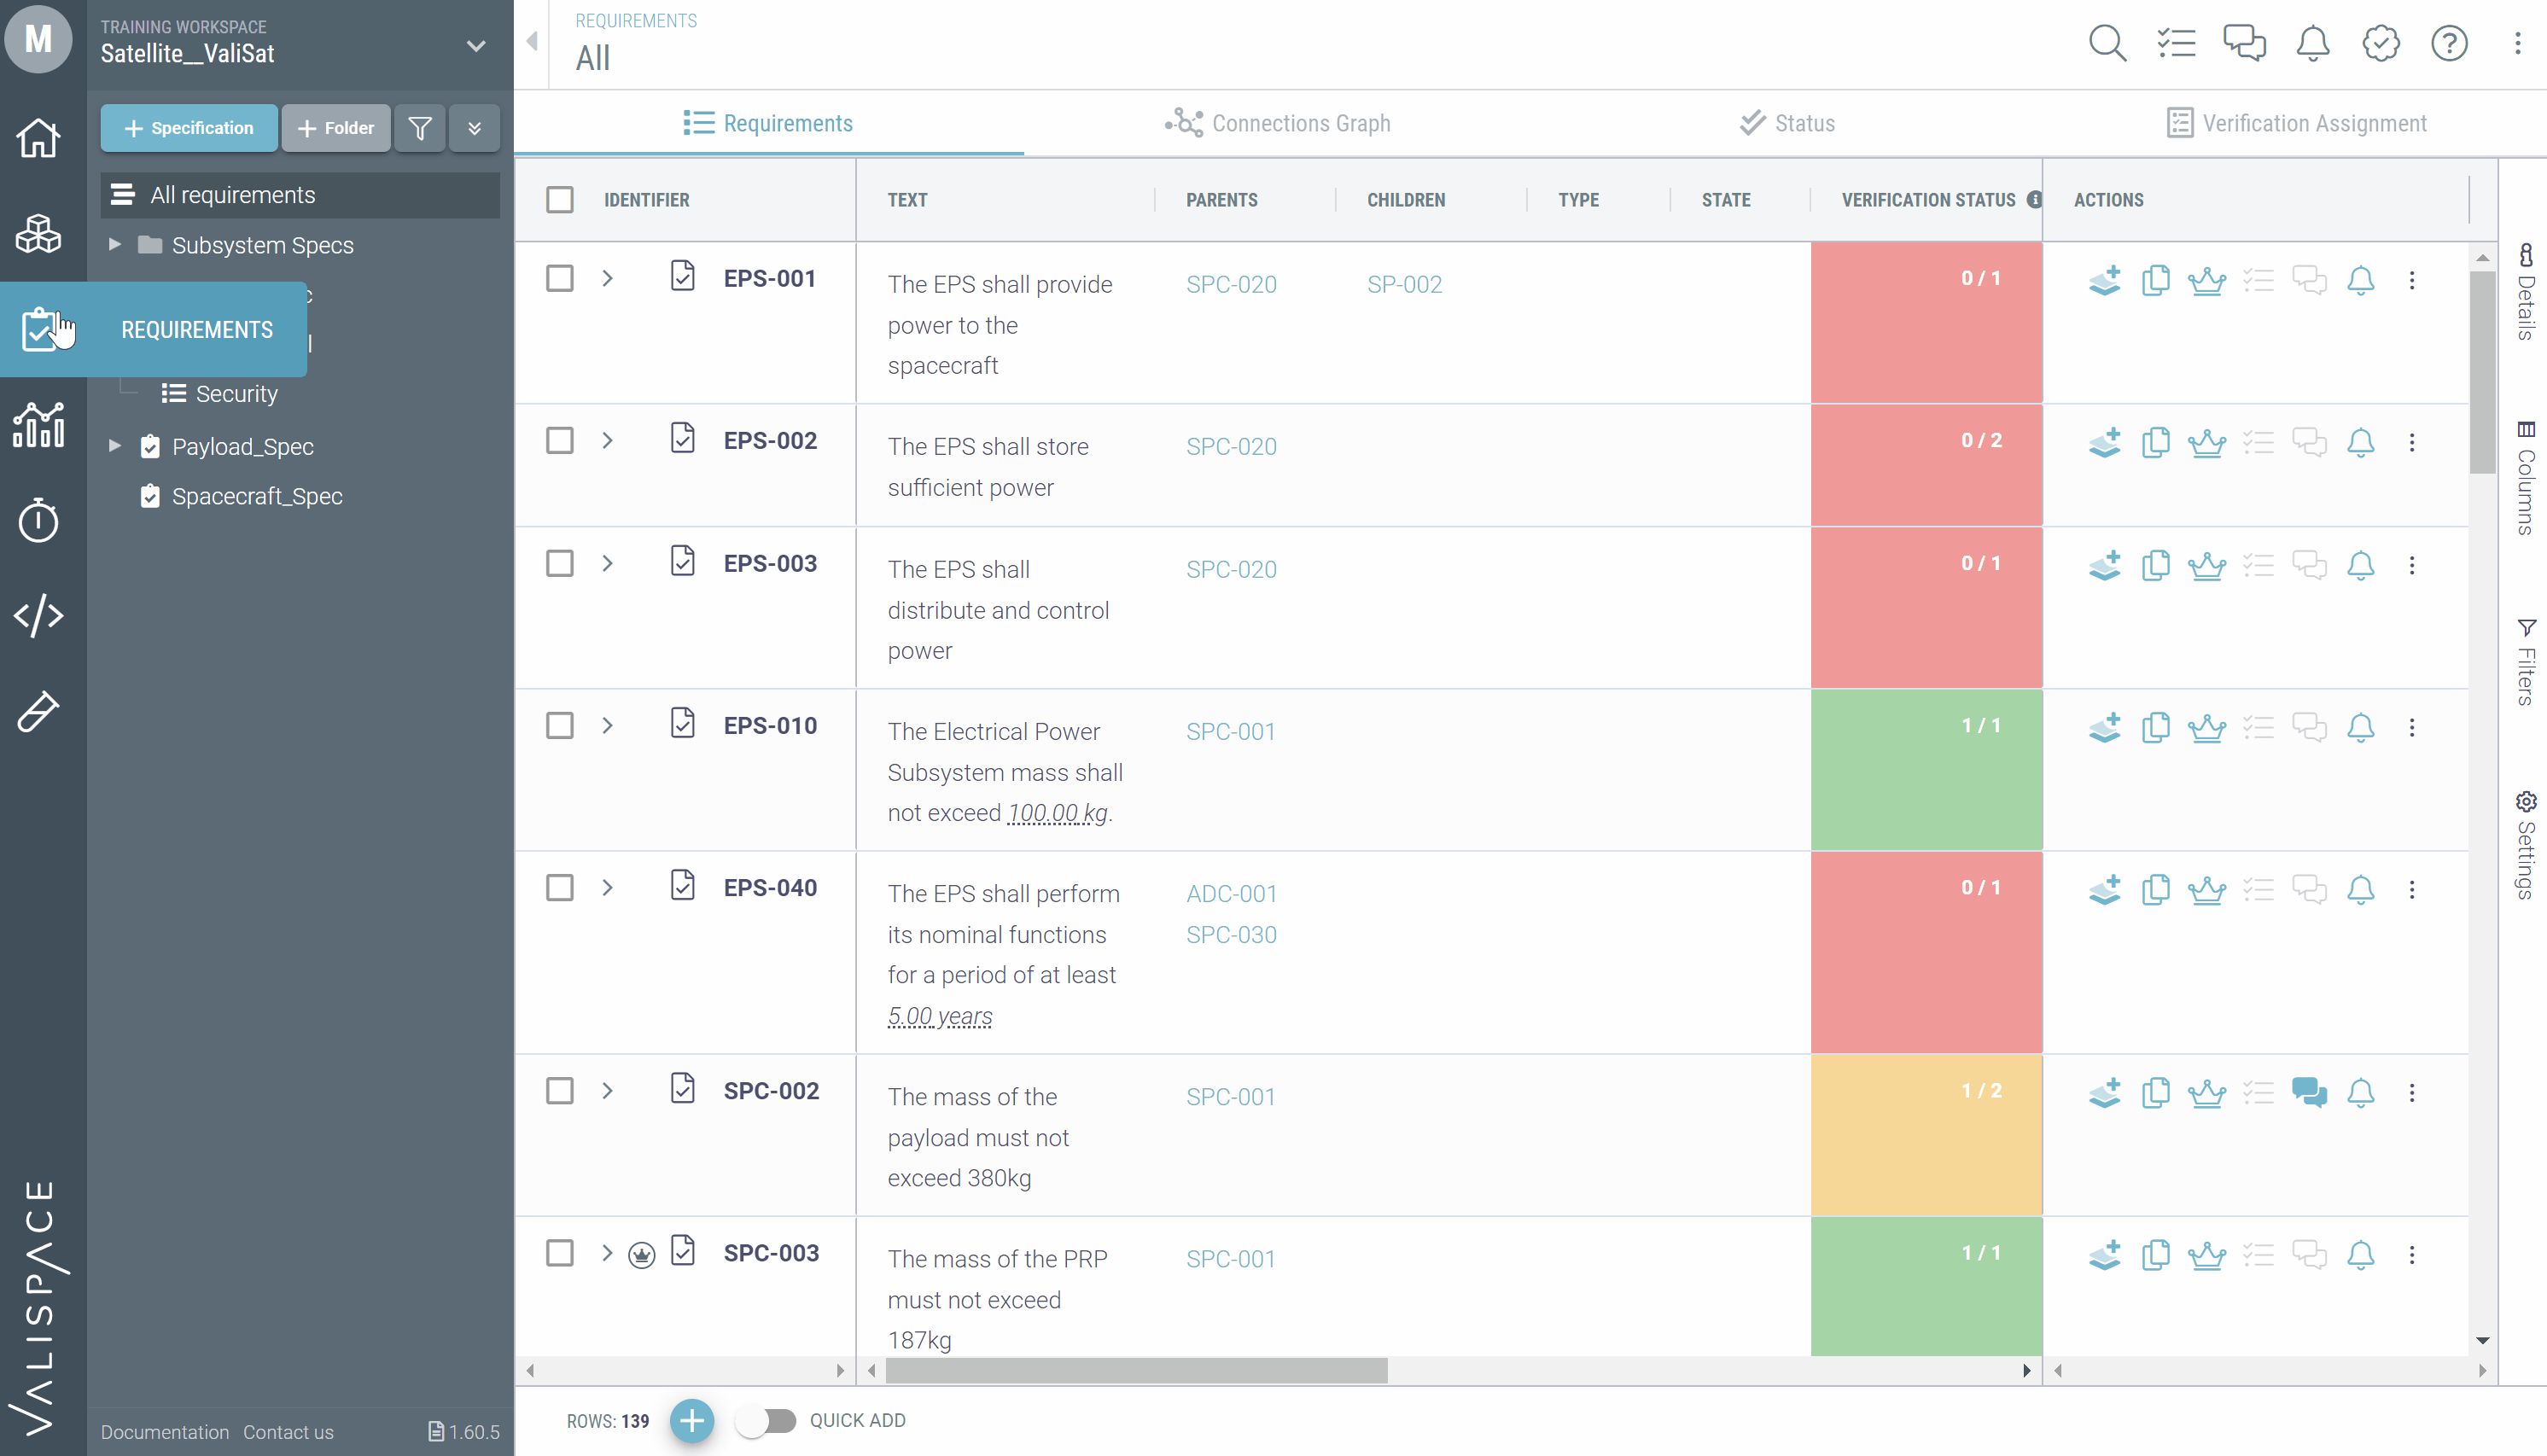This screenshot has width=2547, height=1456.
Task: Open the analysis charts sidebar icon
Action: click(x=38, y=425)
